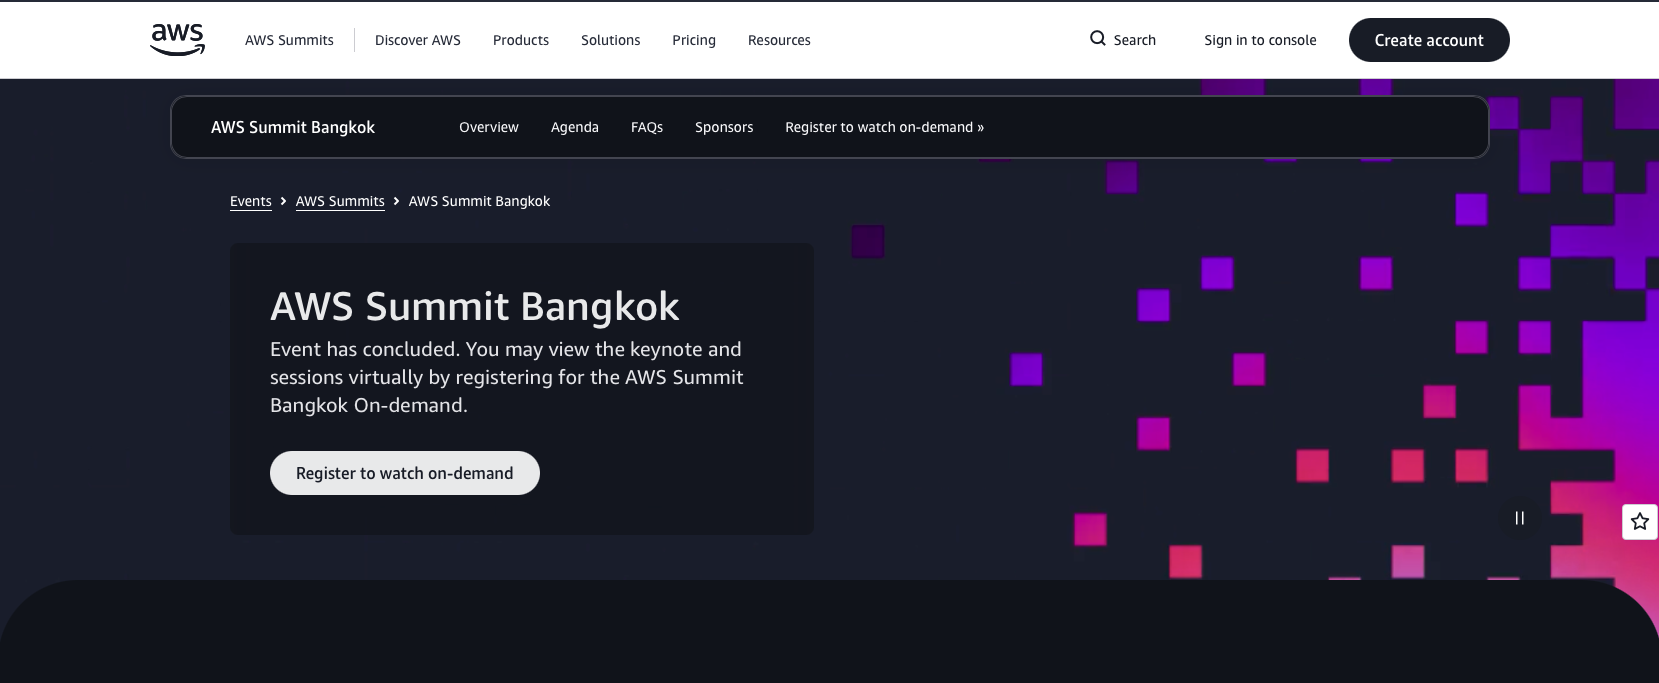Click the star feedback icon

click(1640, 521)
